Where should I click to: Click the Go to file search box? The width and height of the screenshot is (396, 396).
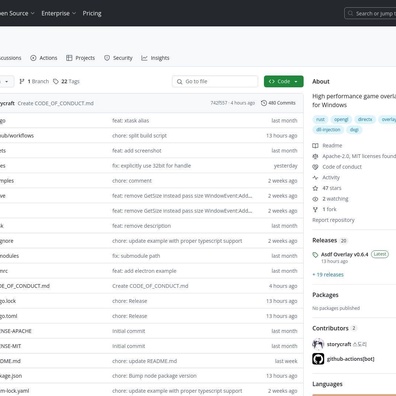tap(215, 81)
